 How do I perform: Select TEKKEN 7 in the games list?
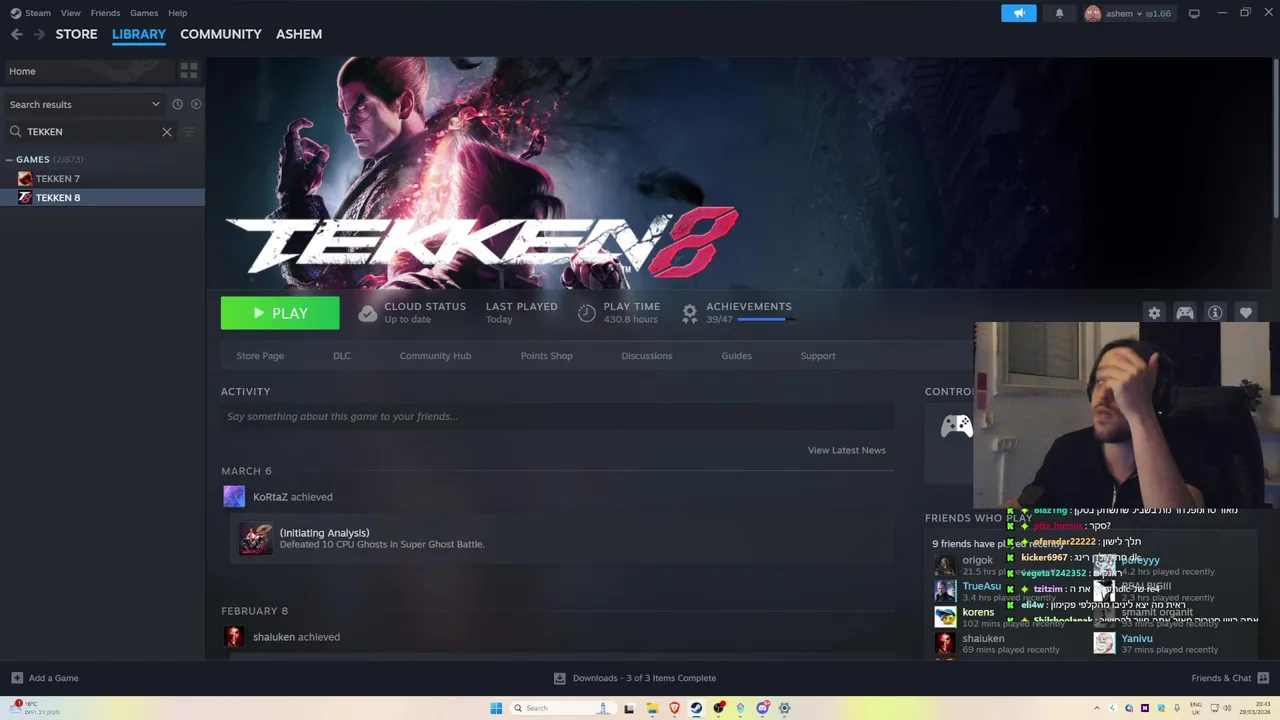point(102,179)
